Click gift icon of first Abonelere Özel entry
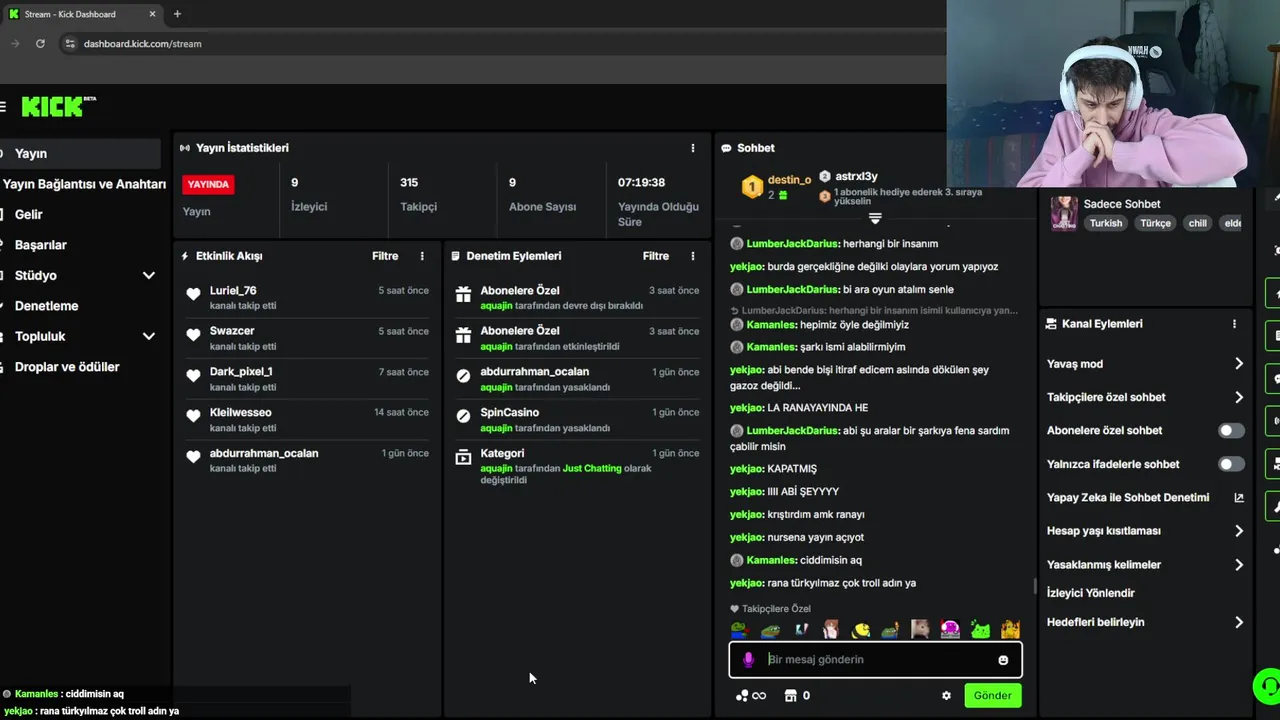The height and width of the screenshot is (720, 1280). (x=463, y=294)
